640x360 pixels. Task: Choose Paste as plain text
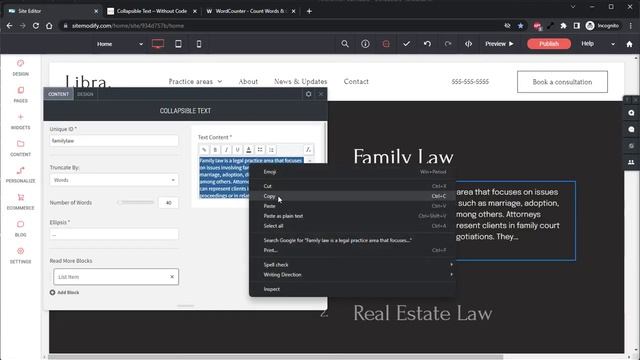tap(353, 216)
